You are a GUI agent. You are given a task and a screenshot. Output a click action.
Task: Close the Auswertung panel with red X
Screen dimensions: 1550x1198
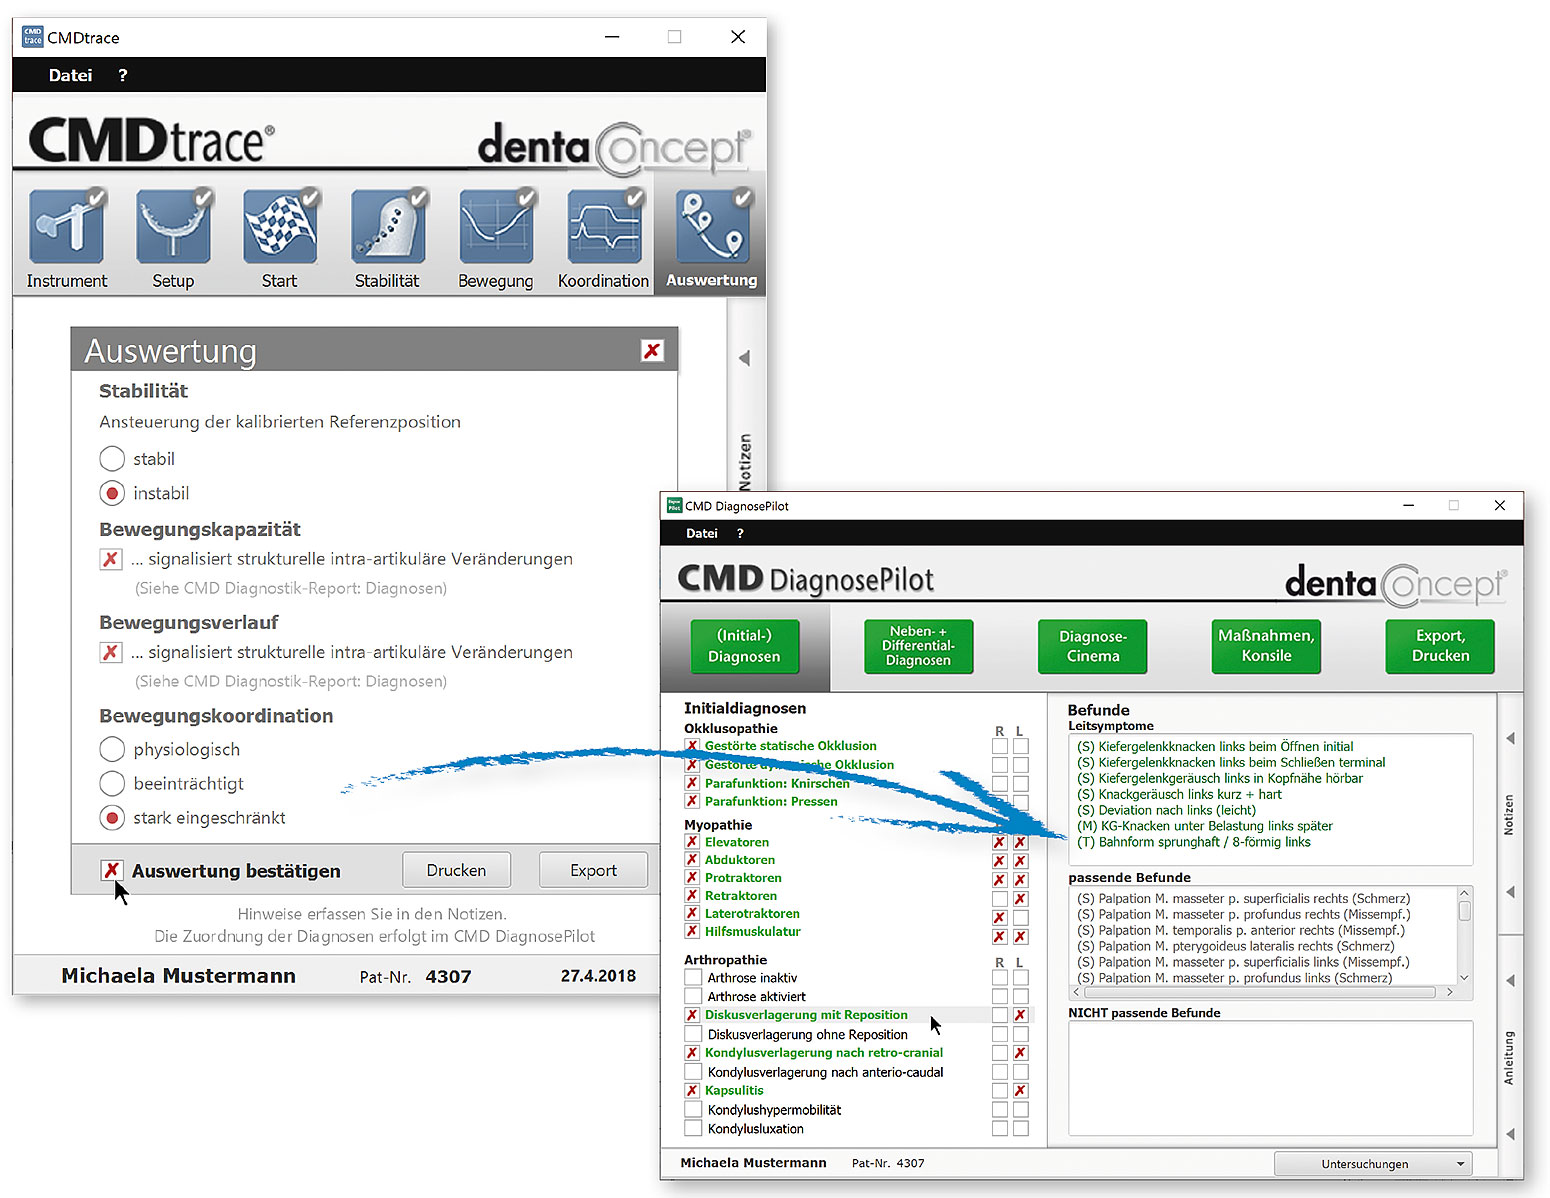pos(652,351)
